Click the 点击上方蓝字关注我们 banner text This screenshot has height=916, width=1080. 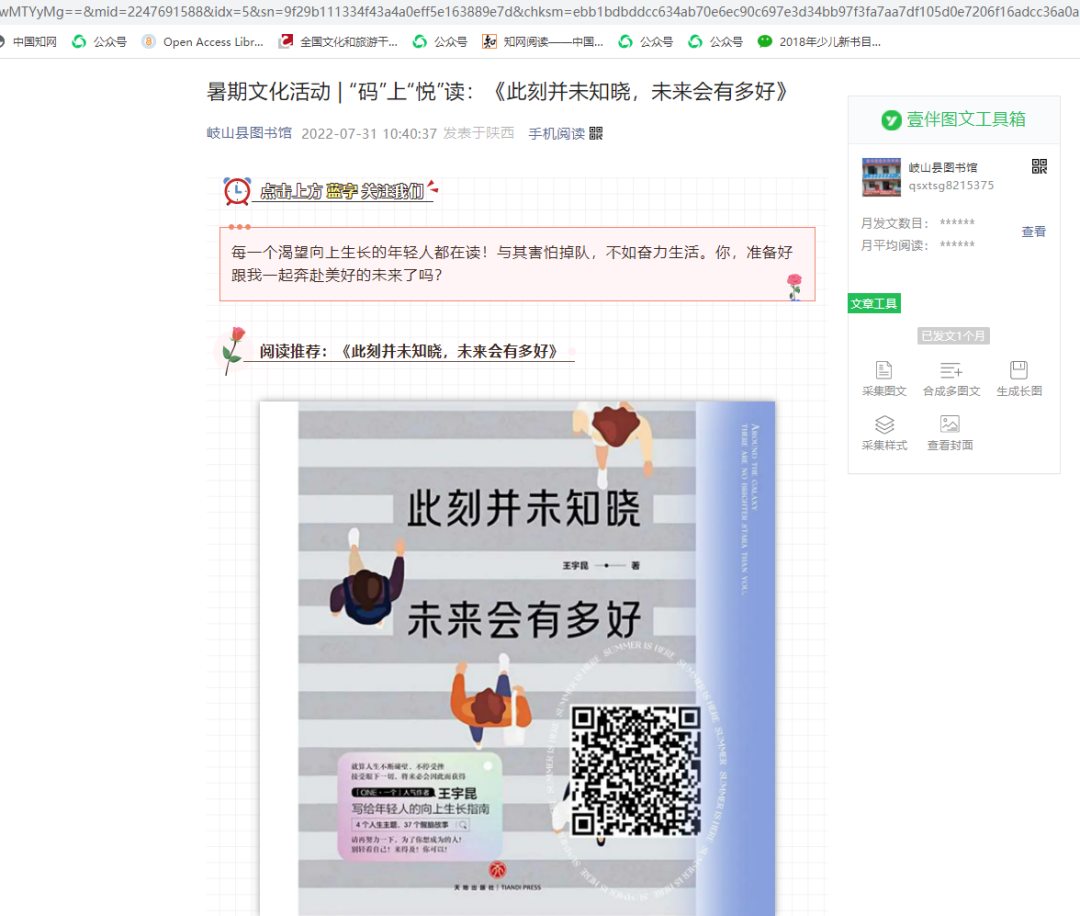[x=342, y=191]
